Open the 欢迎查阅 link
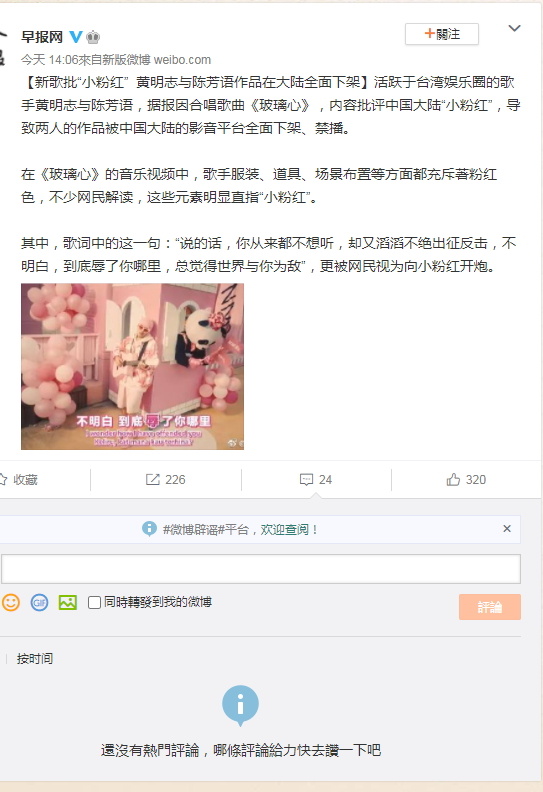This screenshot has width=543, height=792. [x=284, y=529]
